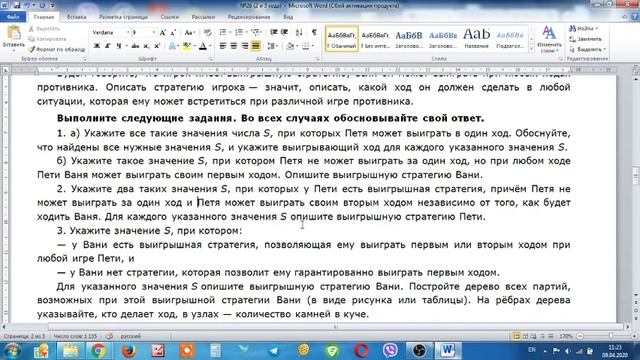Increase paragraph indent
This screenshot has width=640, height=360.
pyautogui.click(x=284, y=32)
